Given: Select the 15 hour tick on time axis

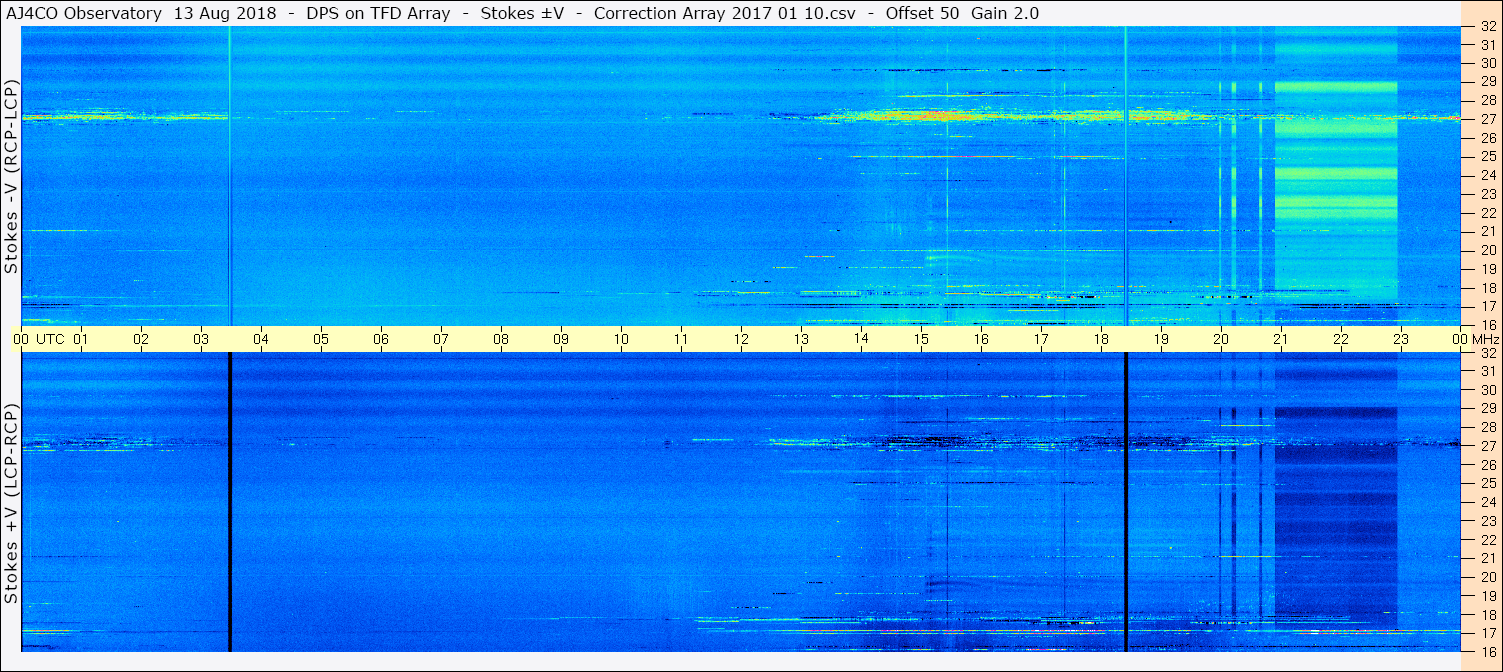Looking at the screenshot, I should 921,339.
